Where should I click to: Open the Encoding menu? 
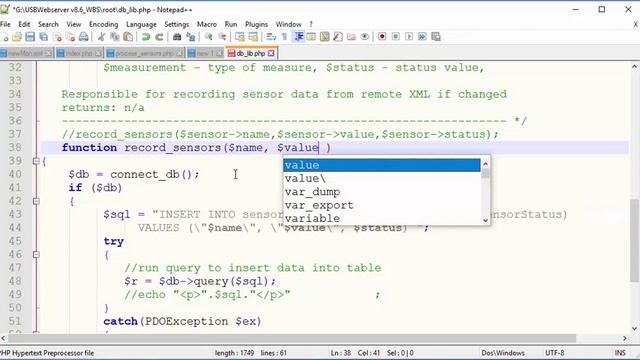pyautogui.click(x=104, y=24)
